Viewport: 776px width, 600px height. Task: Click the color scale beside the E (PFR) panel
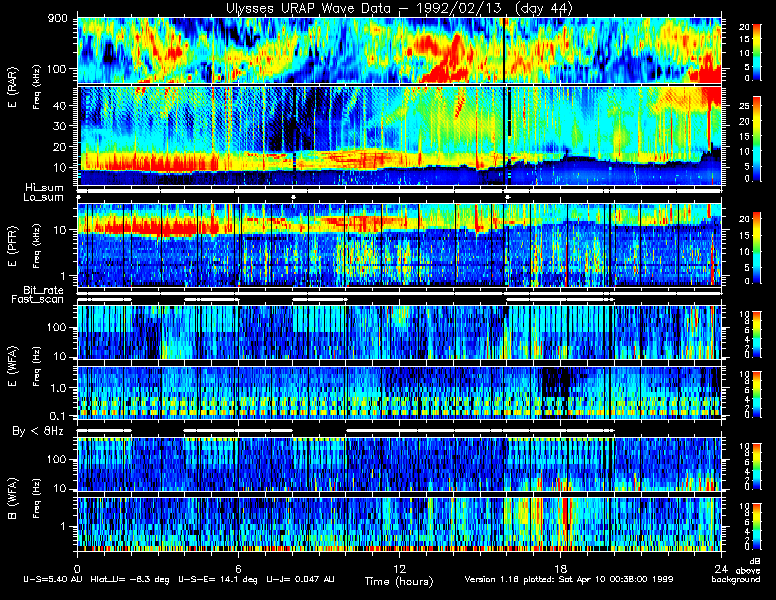[x=757, y=248]
